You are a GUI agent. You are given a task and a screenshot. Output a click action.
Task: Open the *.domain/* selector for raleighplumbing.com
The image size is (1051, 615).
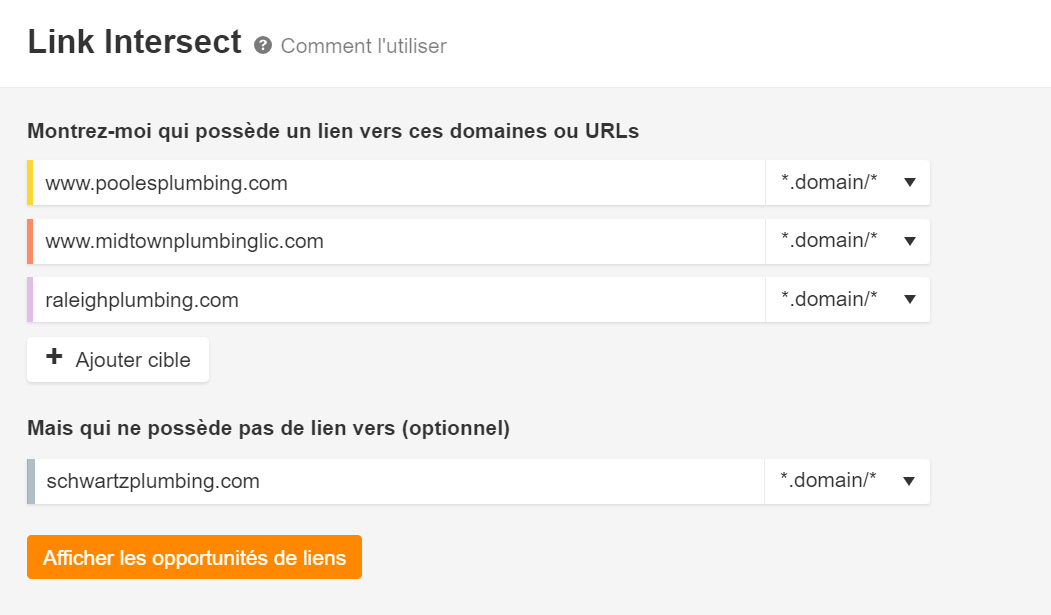[x=845, y=299]
